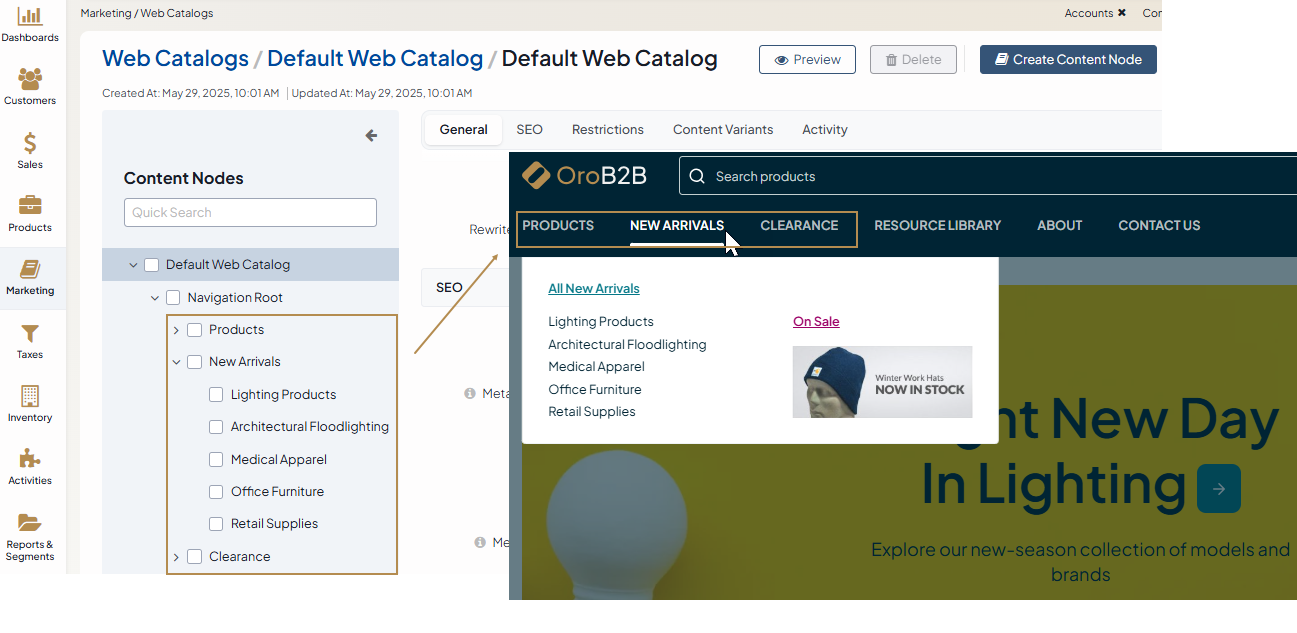Click the OroB2B storefront logo
Viewport: 1297px width, 633px height.
(585, 176)
